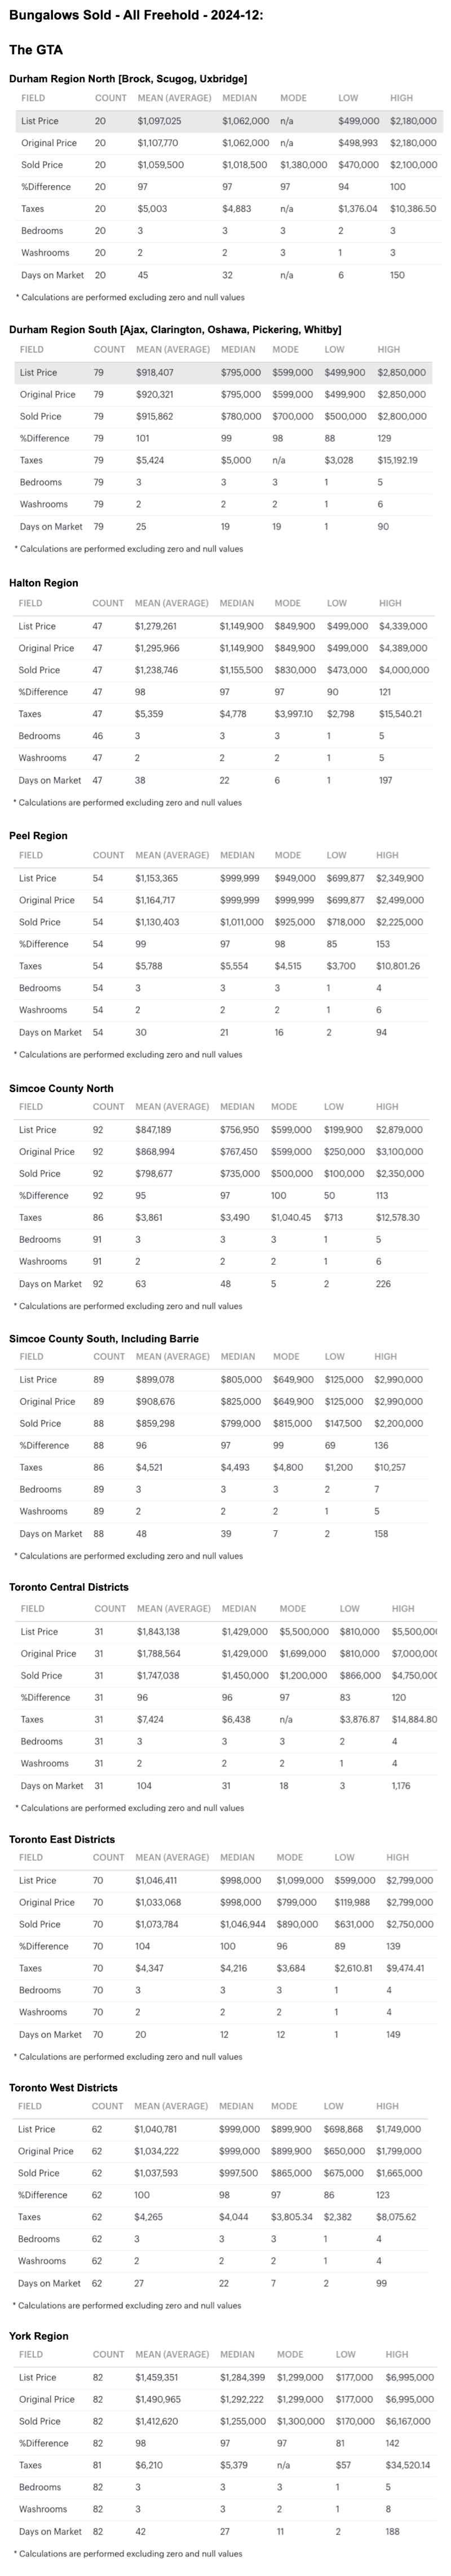This screenshot has height=2576, width=451.
Task: Click COUNT column header in Simcoe County North table
Action: coord(109,1107)
